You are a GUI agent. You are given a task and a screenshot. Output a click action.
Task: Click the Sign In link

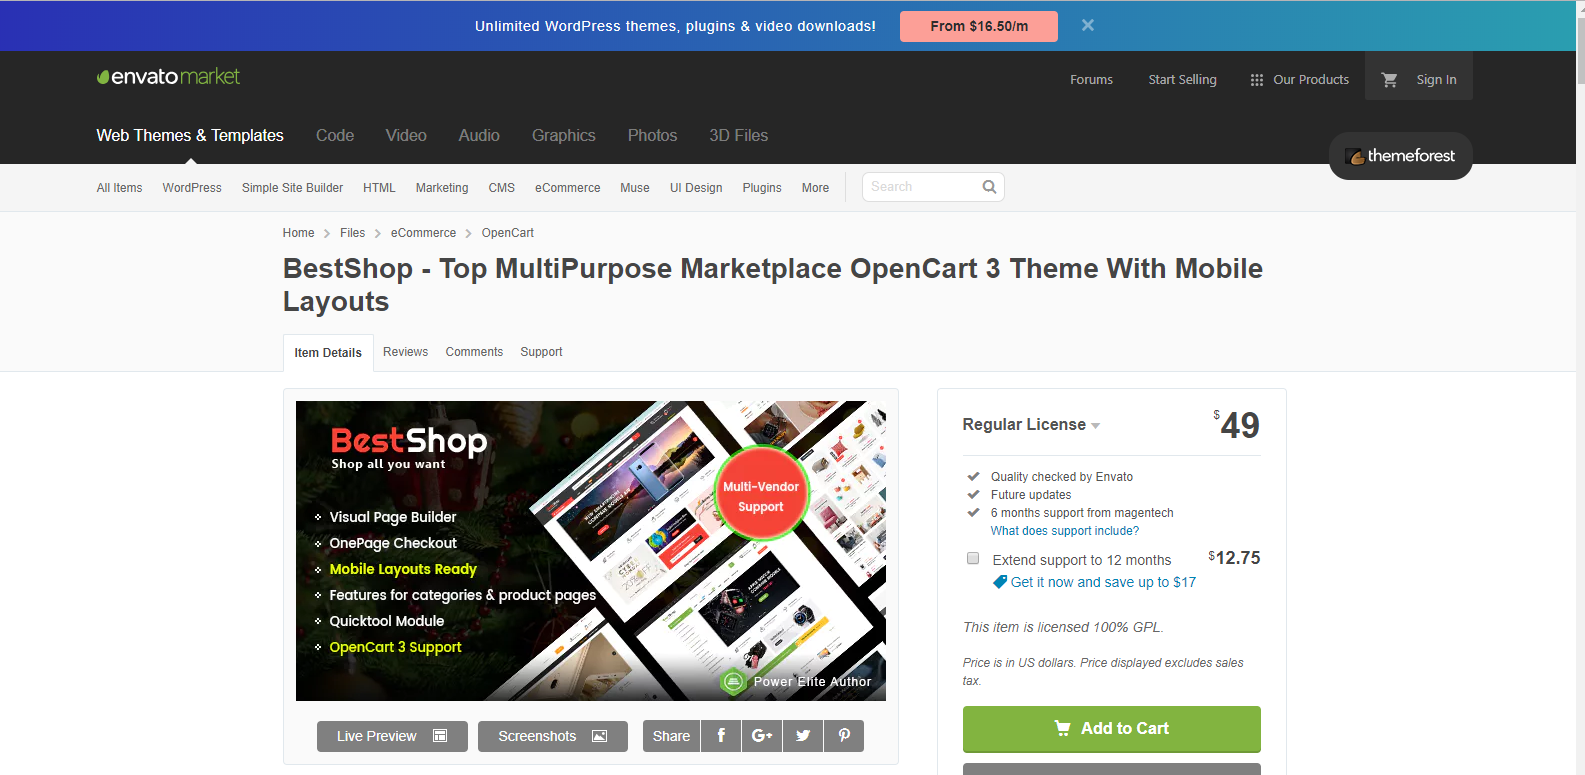(1436, 80)
